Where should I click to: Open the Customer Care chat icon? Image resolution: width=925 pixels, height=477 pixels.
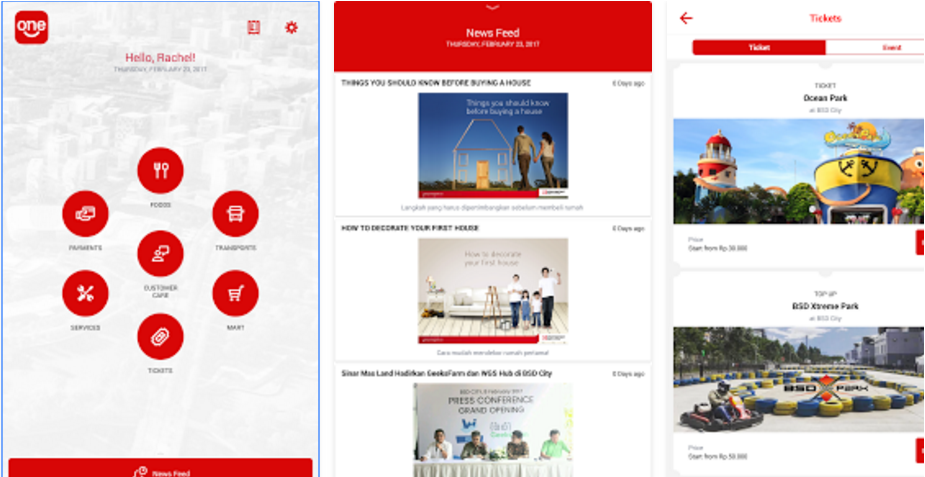(160, 254)
